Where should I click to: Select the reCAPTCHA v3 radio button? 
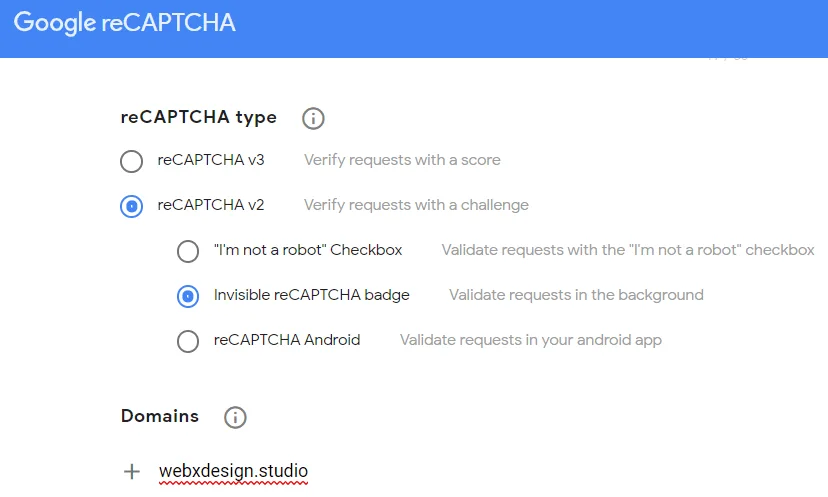click(x=131, y=161)
